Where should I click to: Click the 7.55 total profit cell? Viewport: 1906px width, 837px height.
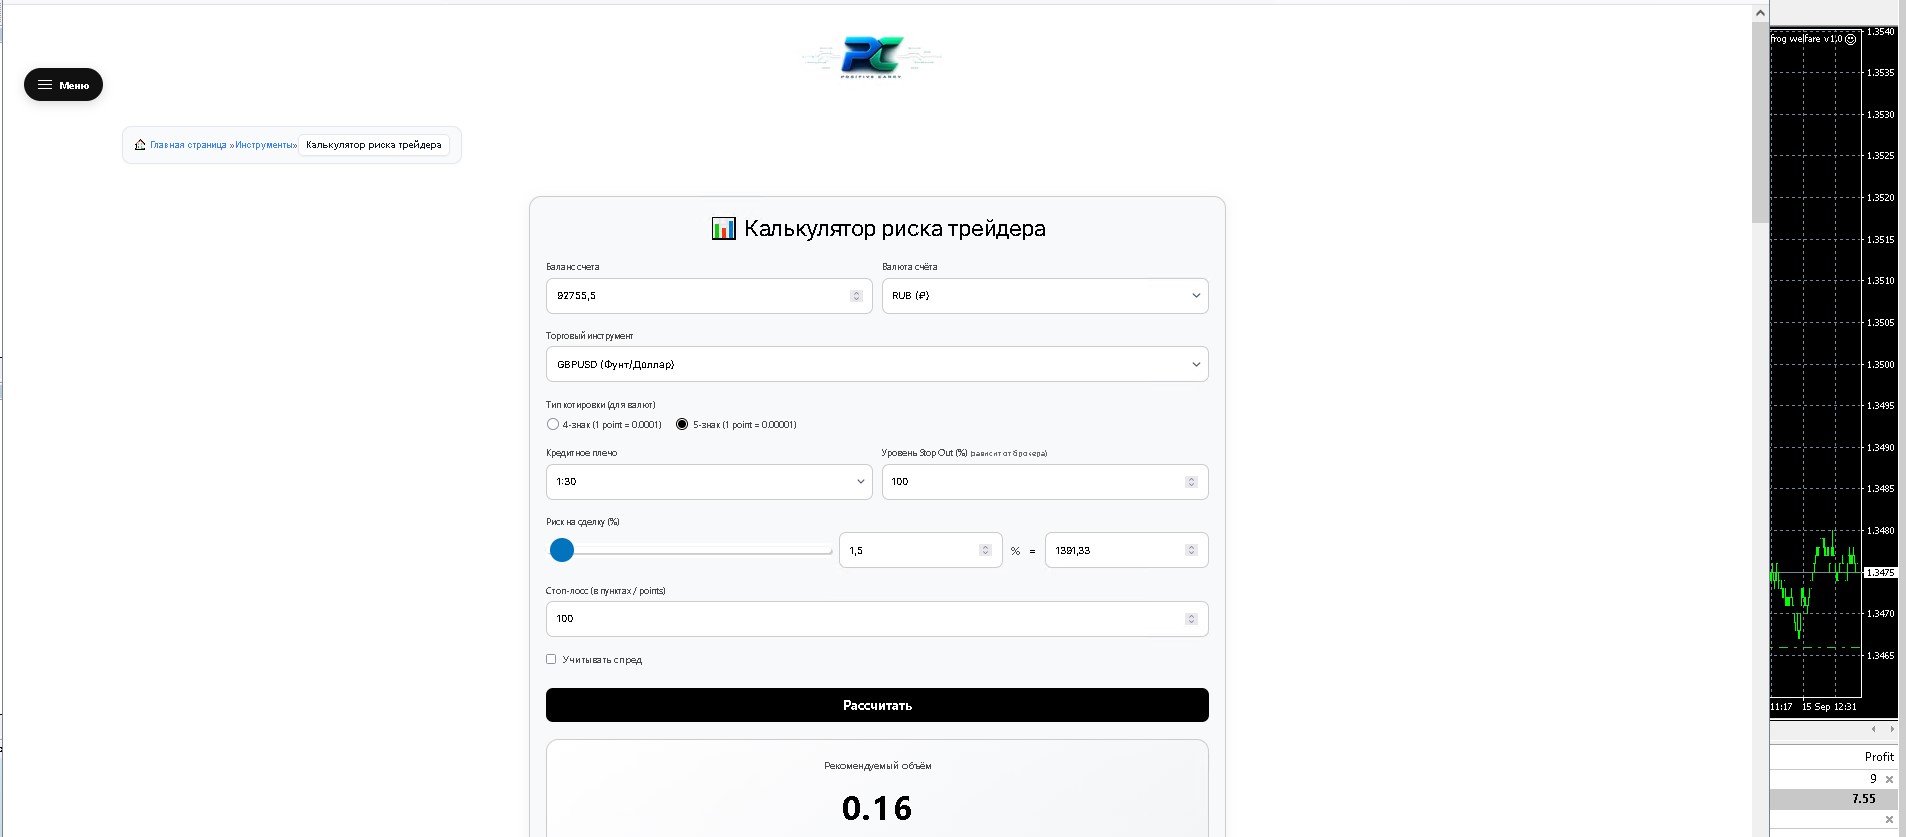[x=1863, y=799]
